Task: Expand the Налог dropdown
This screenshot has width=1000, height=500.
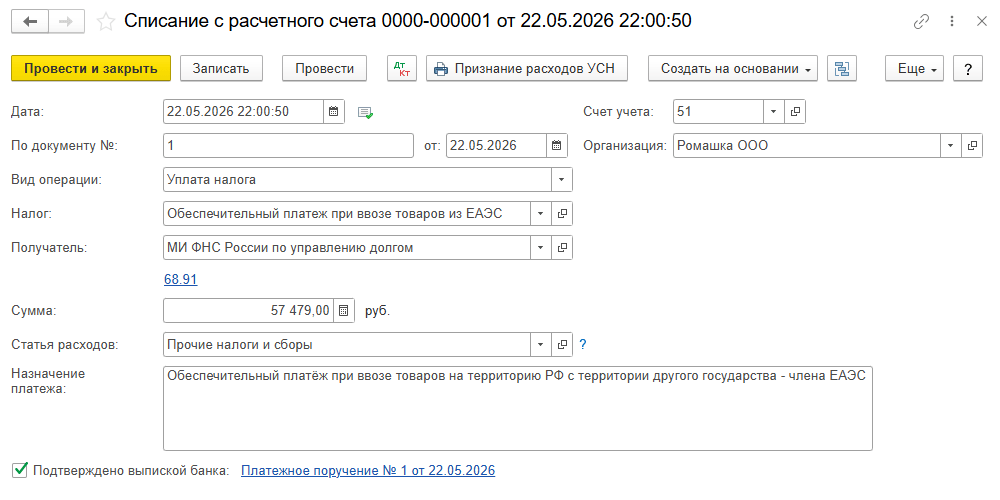Action: (x=541, y=214)
